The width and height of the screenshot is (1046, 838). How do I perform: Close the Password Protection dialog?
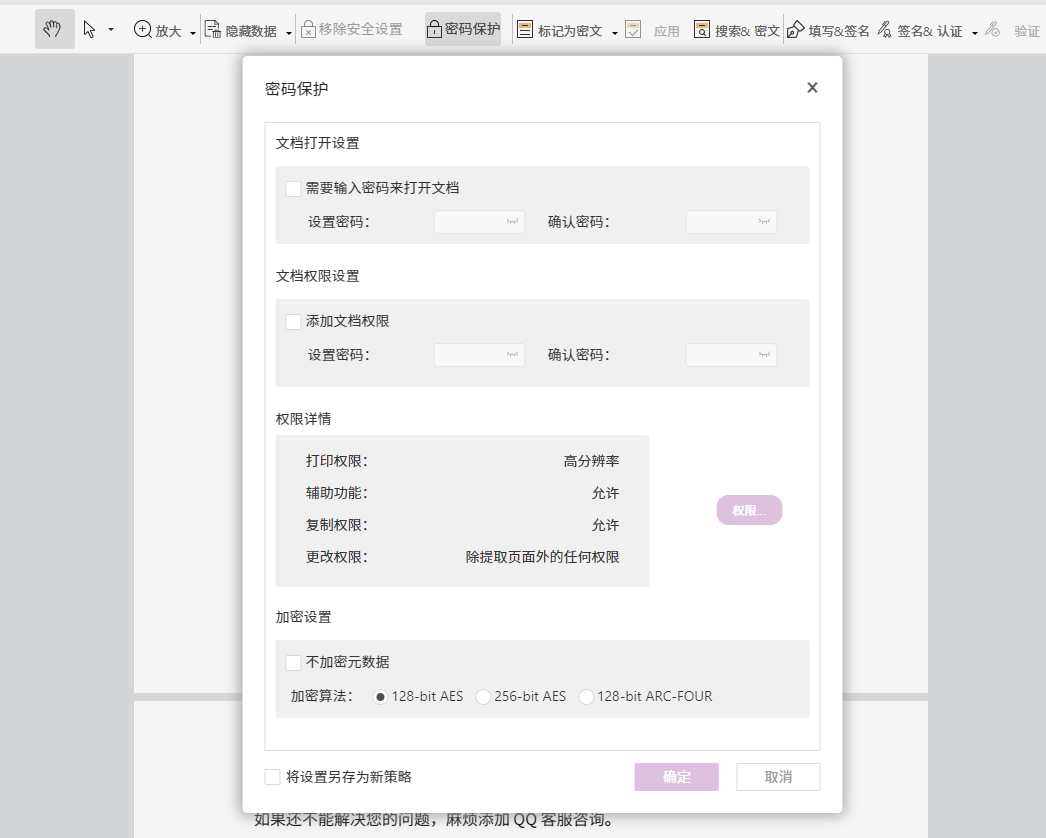click(812, 88)
